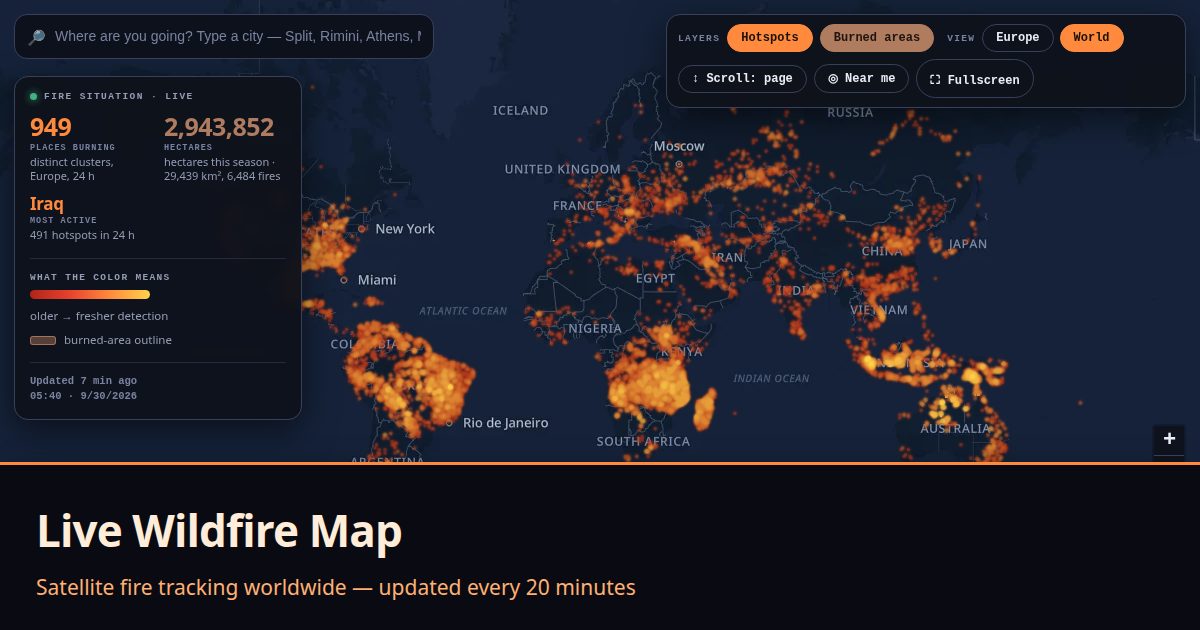
Task: Click the 949 places burning count
Action: (x=51, y=127)
